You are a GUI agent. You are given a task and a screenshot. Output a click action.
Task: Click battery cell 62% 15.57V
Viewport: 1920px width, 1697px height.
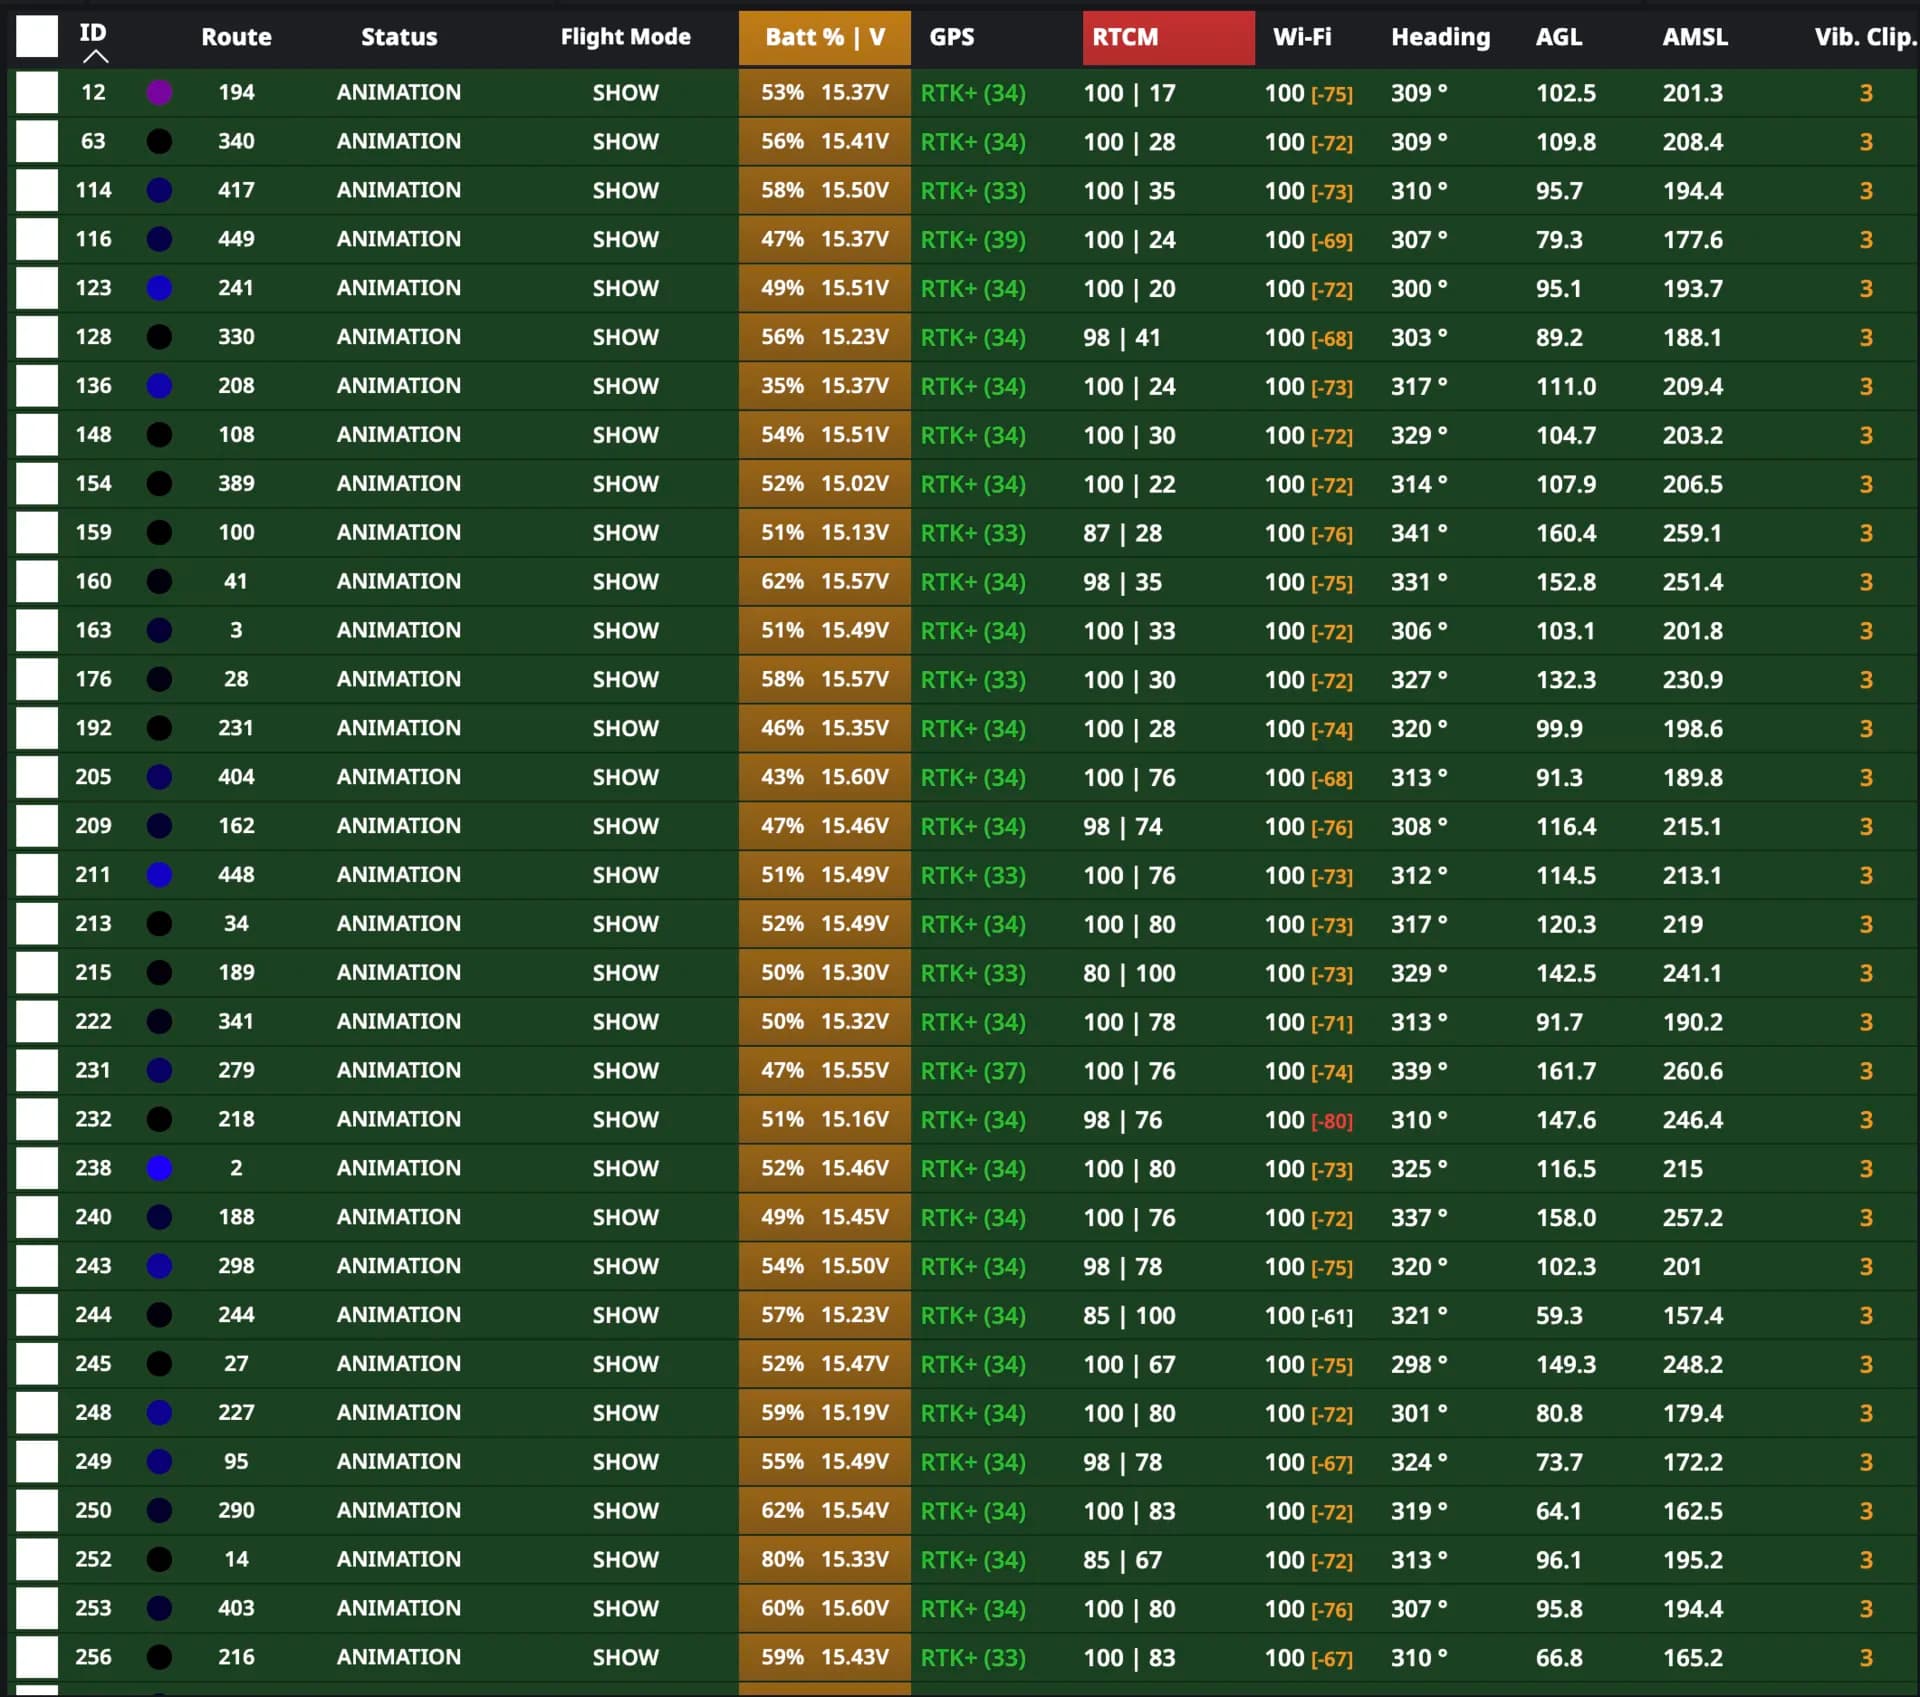pyautogui.click(x=825, y=582)
